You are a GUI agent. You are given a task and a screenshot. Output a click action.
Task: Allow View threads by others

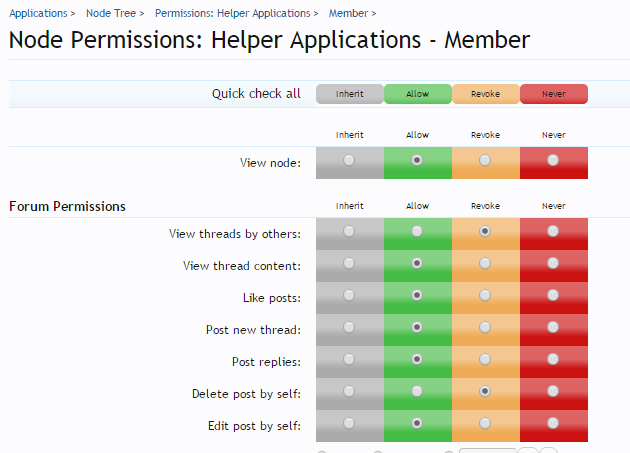click(417, 231)
